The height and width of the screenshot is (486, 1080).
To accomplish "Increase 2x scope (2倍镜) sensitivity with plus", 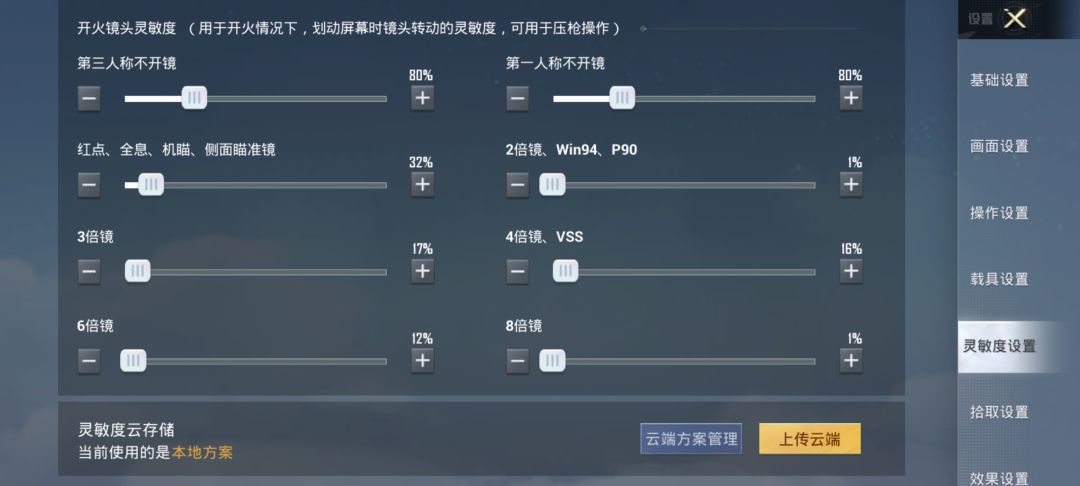I will pos(850,184).
